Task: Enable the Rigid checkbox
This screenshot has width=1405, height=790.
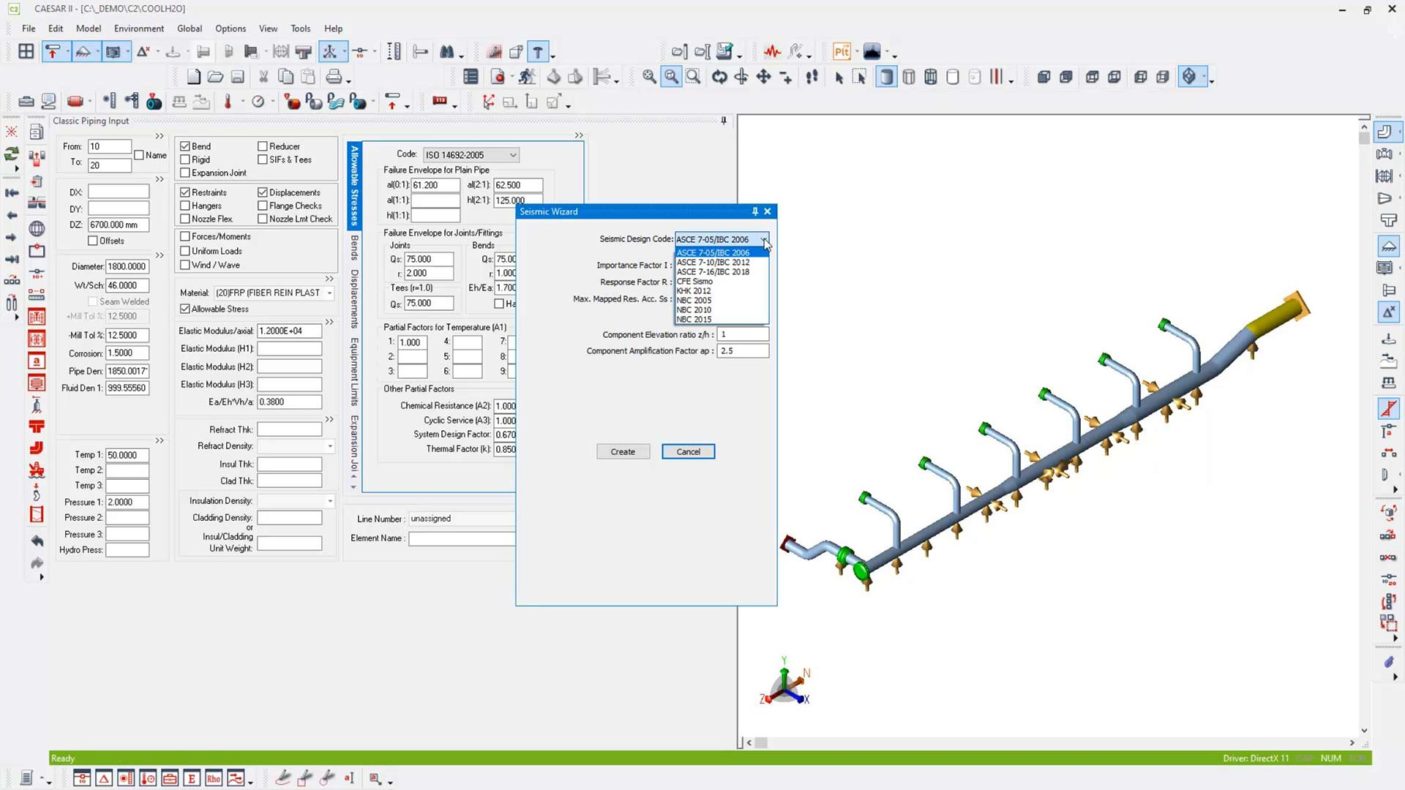Action: pyautogui.click(x=185, y=160)
